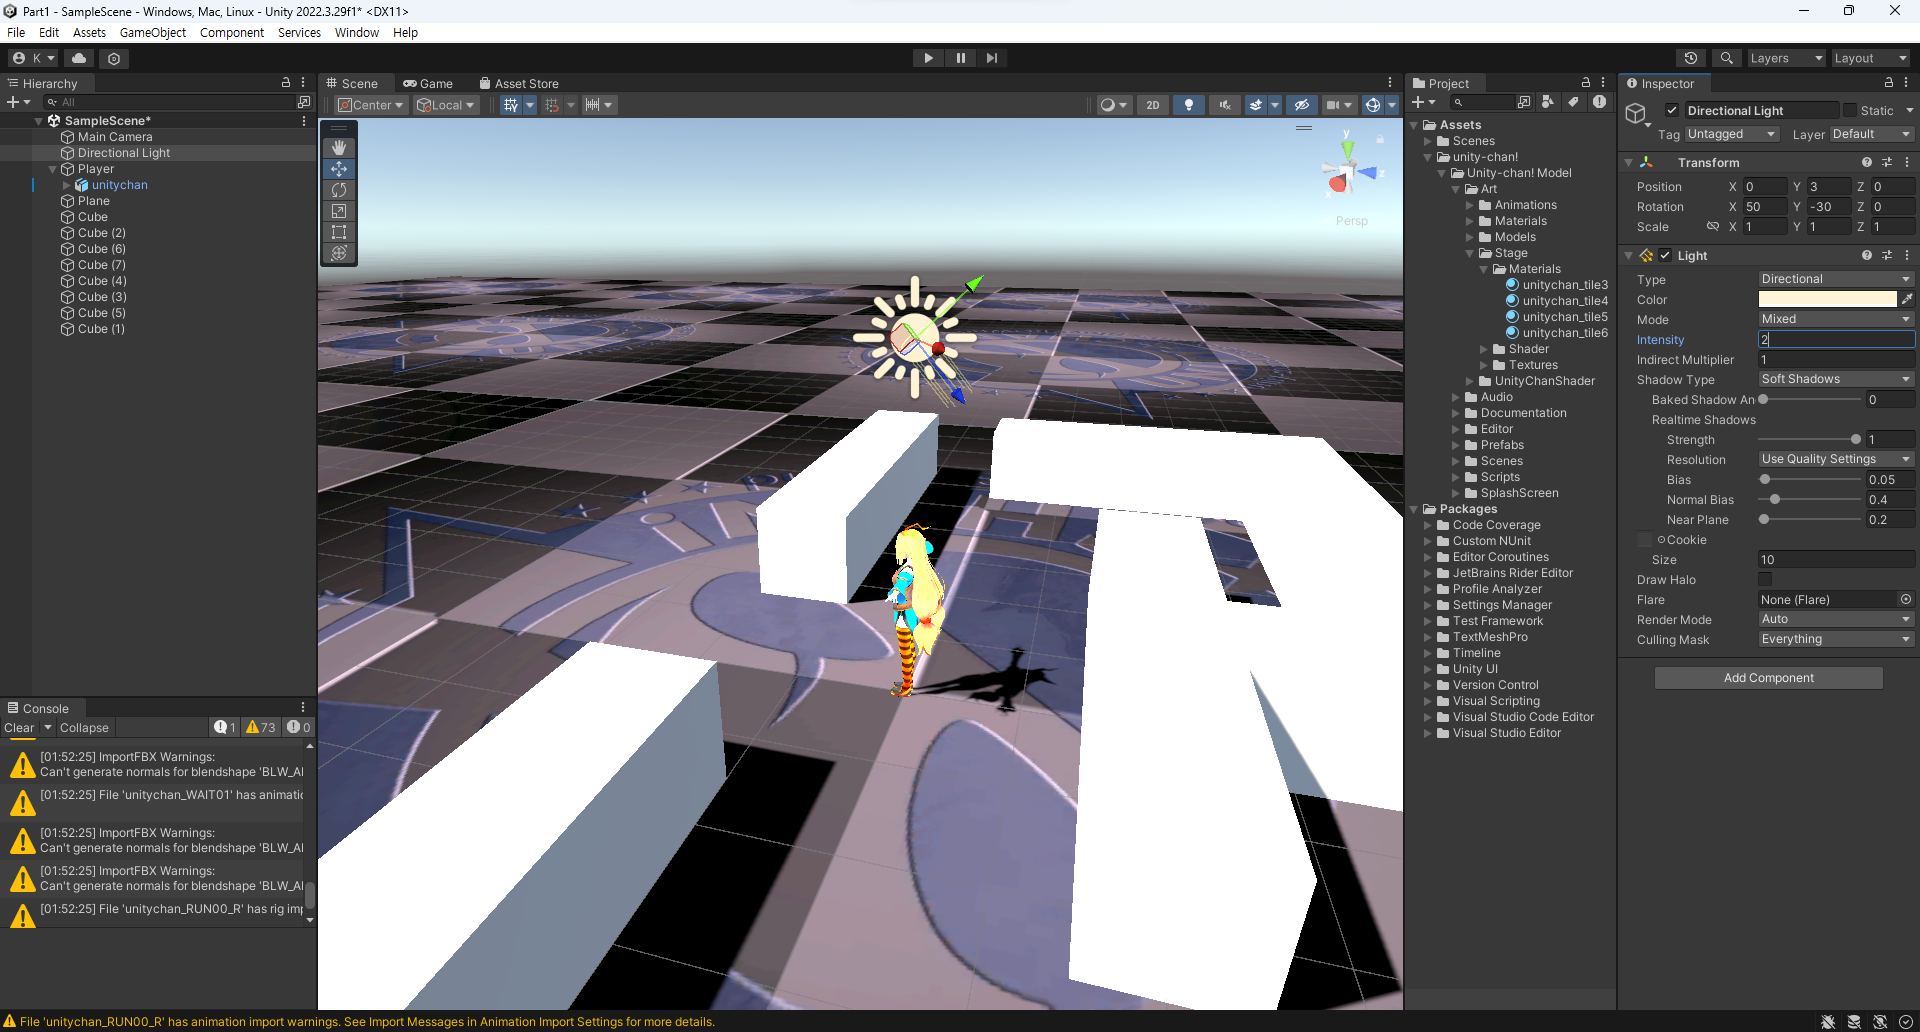
Task: Select the Move tool in Scene toolbar
Action: pyautogui.click(x=339, y=169)
